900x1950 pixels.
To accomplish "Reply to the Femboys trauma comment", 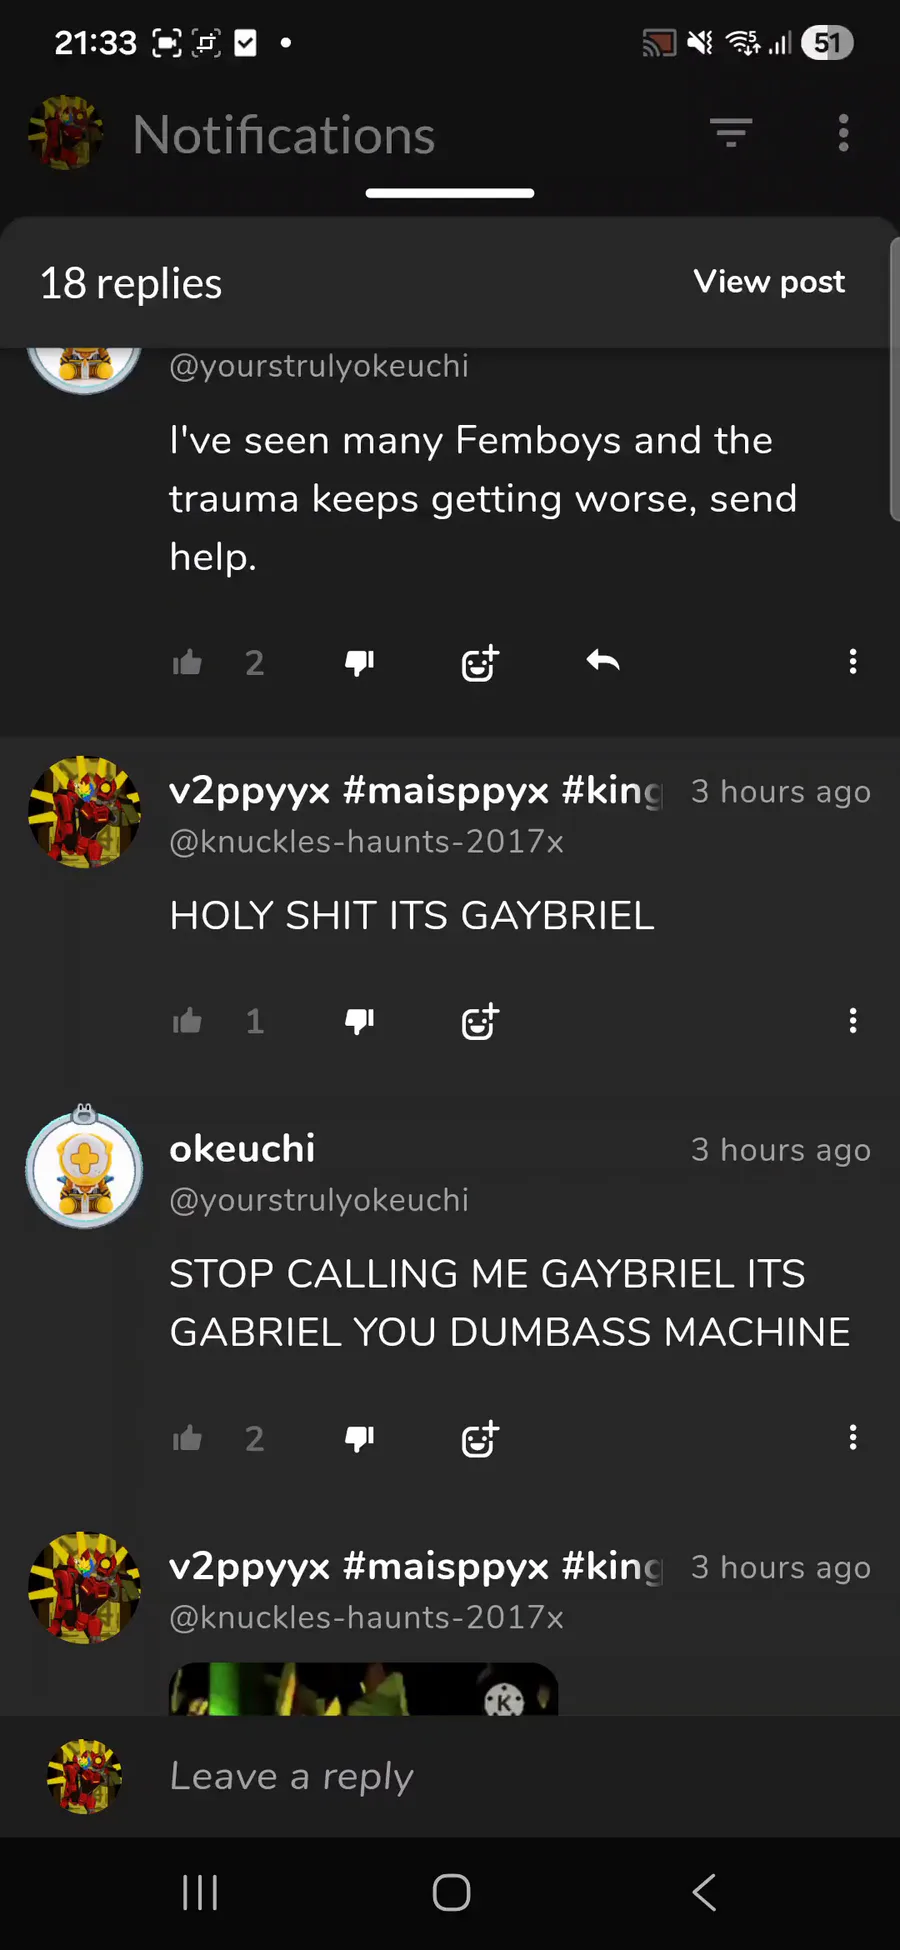I will (603, 661).
